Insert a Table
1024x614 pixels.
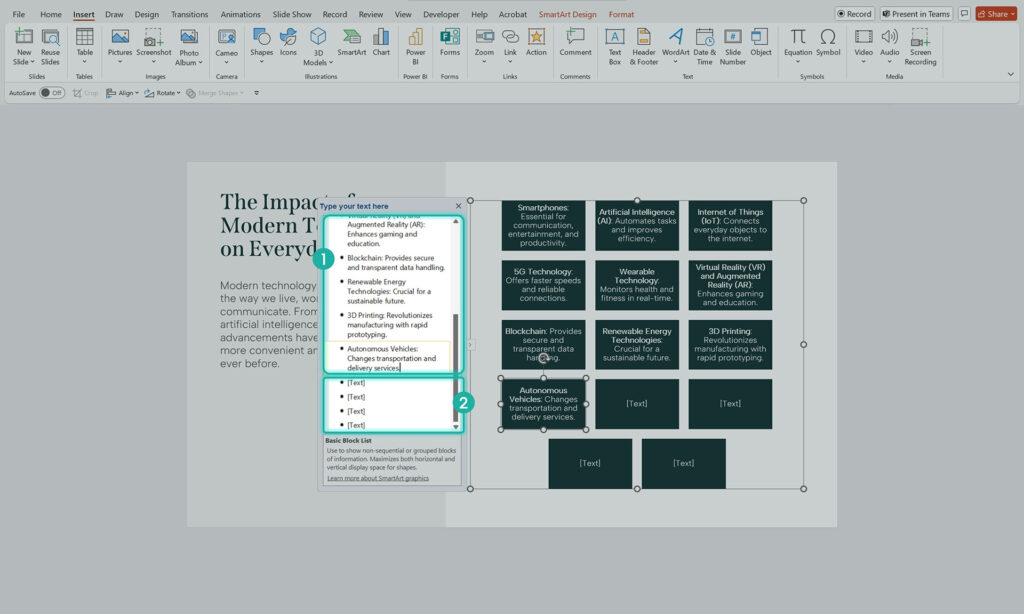(84, 46)
